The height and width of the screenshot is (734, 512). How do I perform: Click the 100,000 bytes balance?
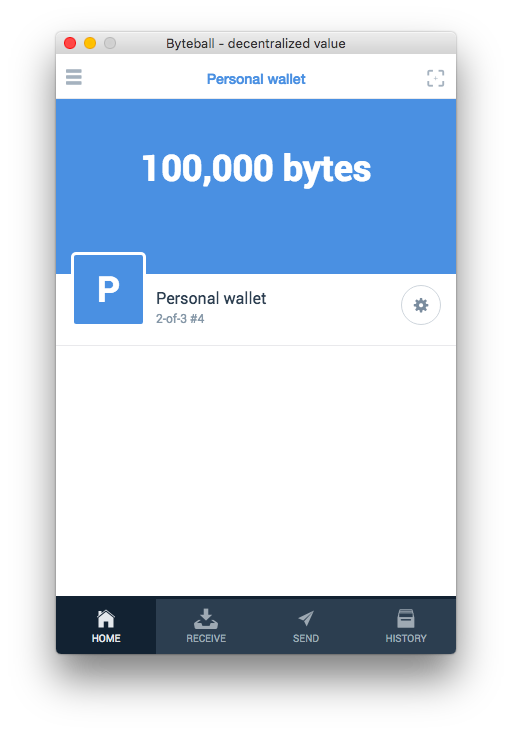coord(256,169)
